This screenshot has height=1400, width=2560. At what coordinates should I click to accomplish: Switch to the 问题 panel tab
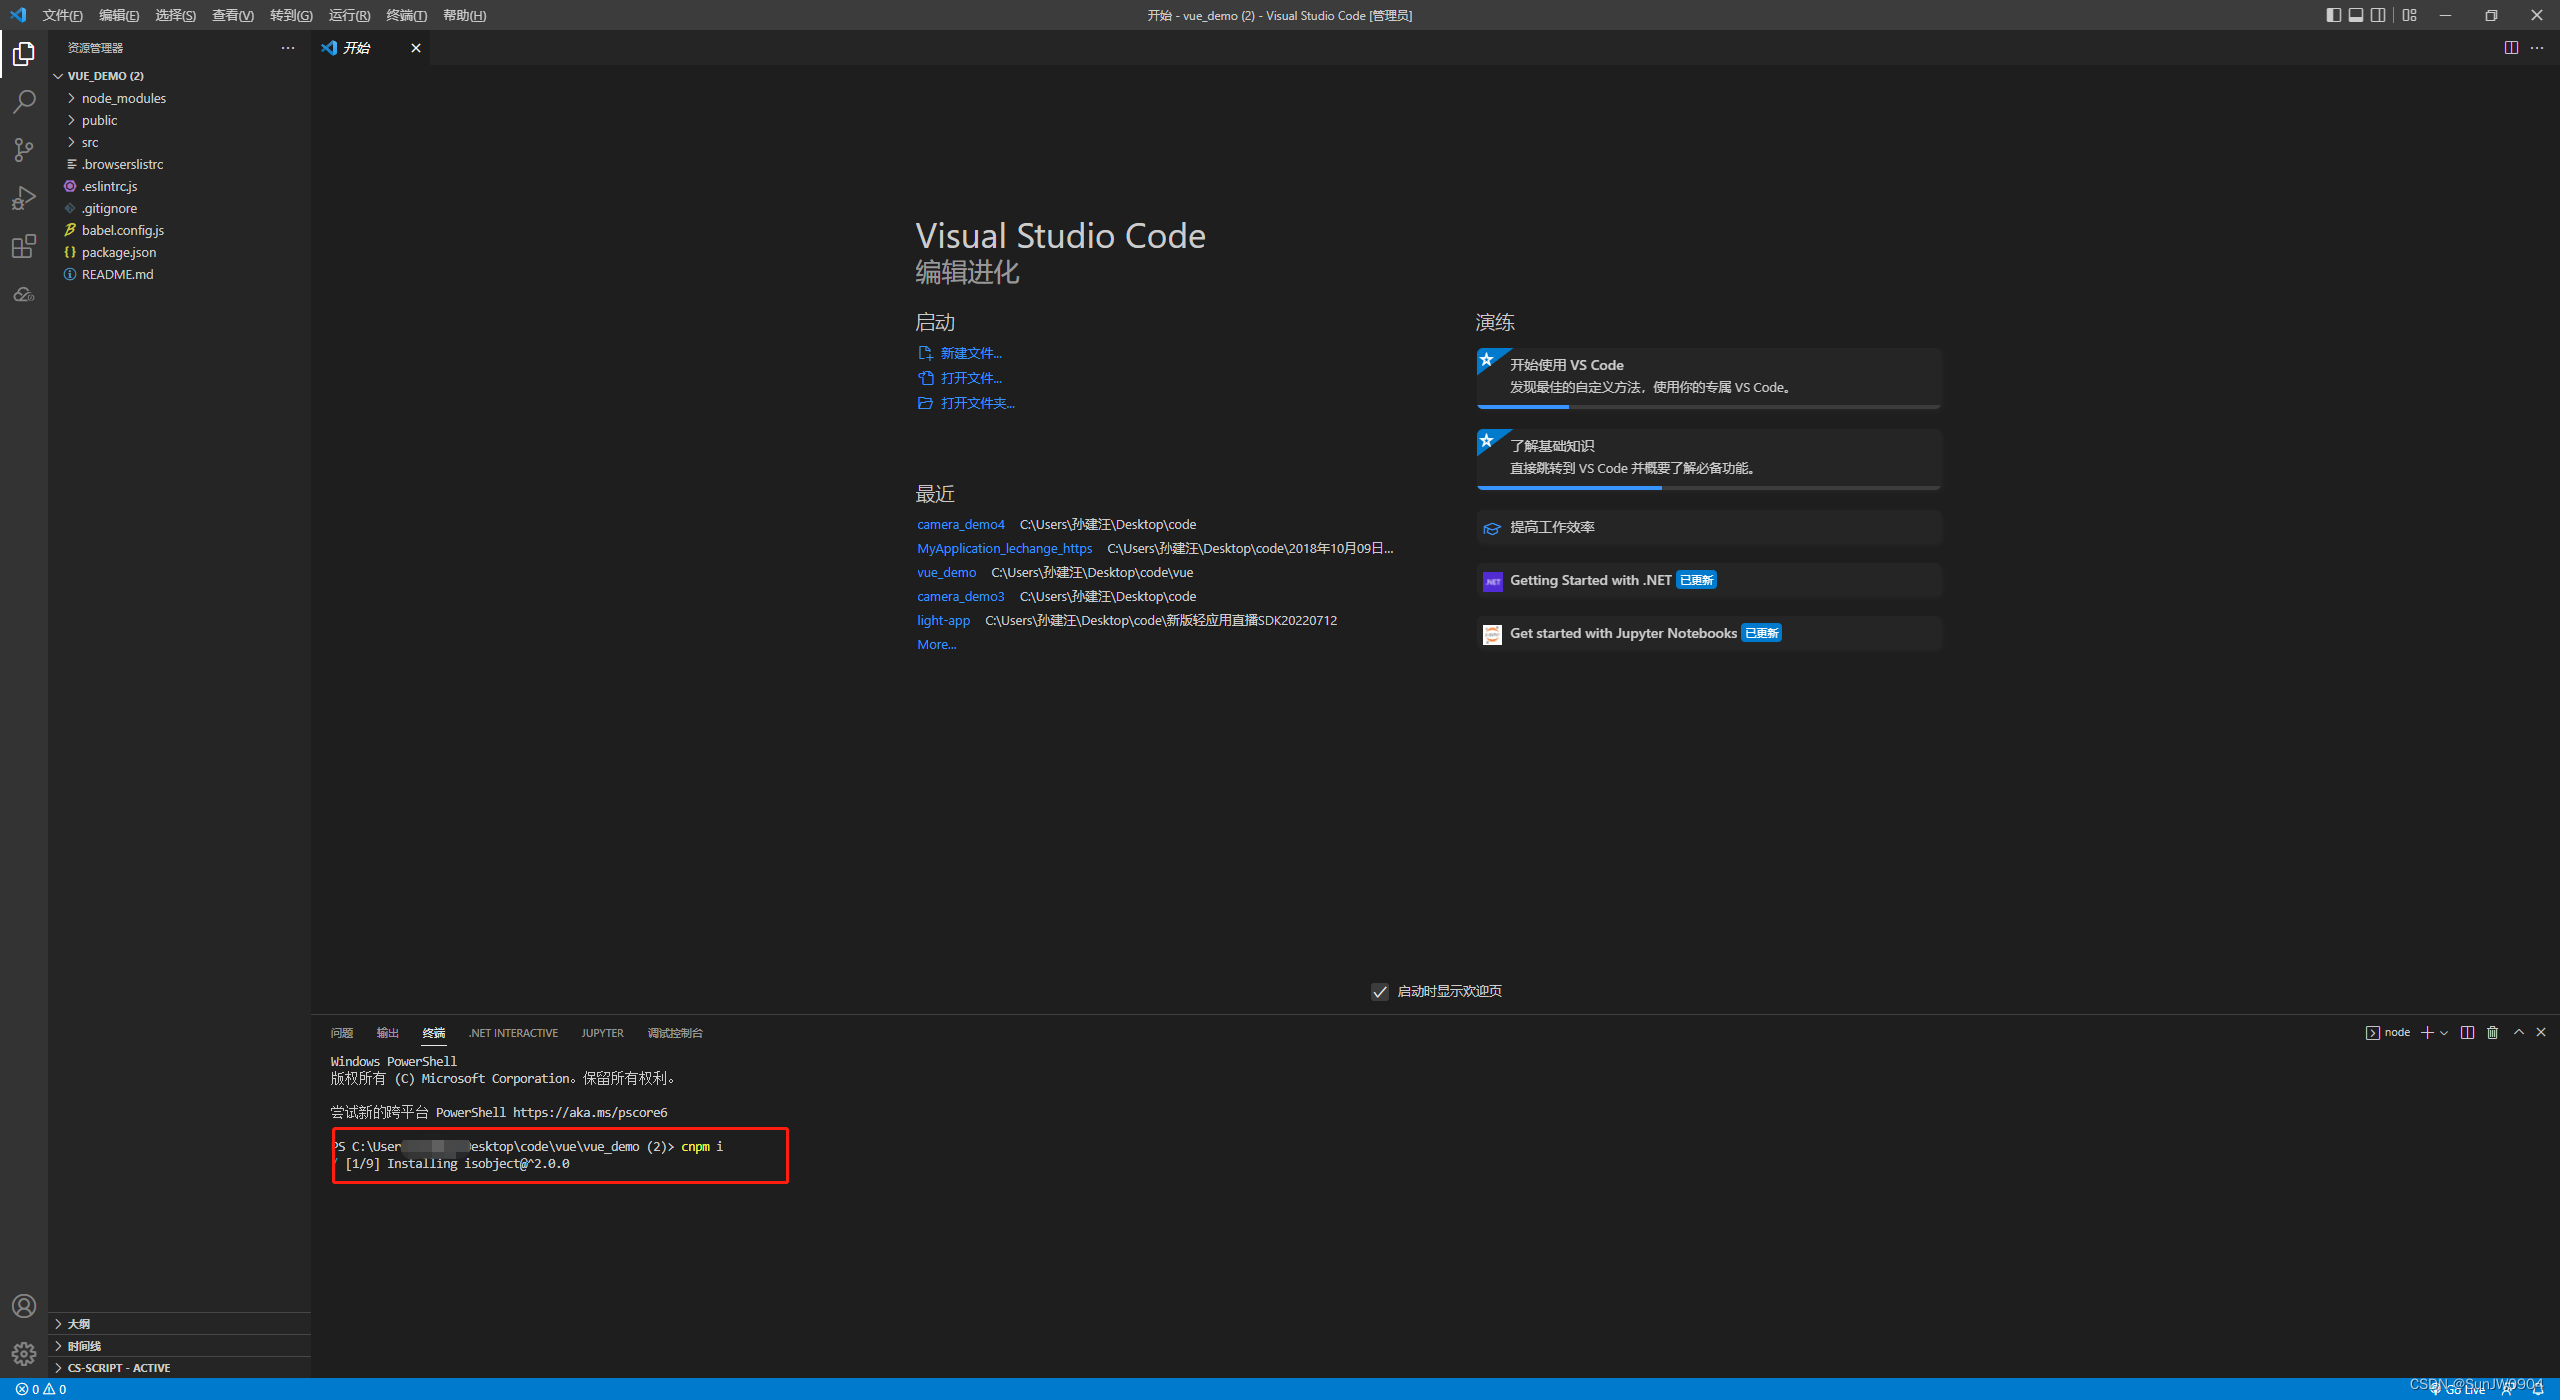pos(342,1033)
